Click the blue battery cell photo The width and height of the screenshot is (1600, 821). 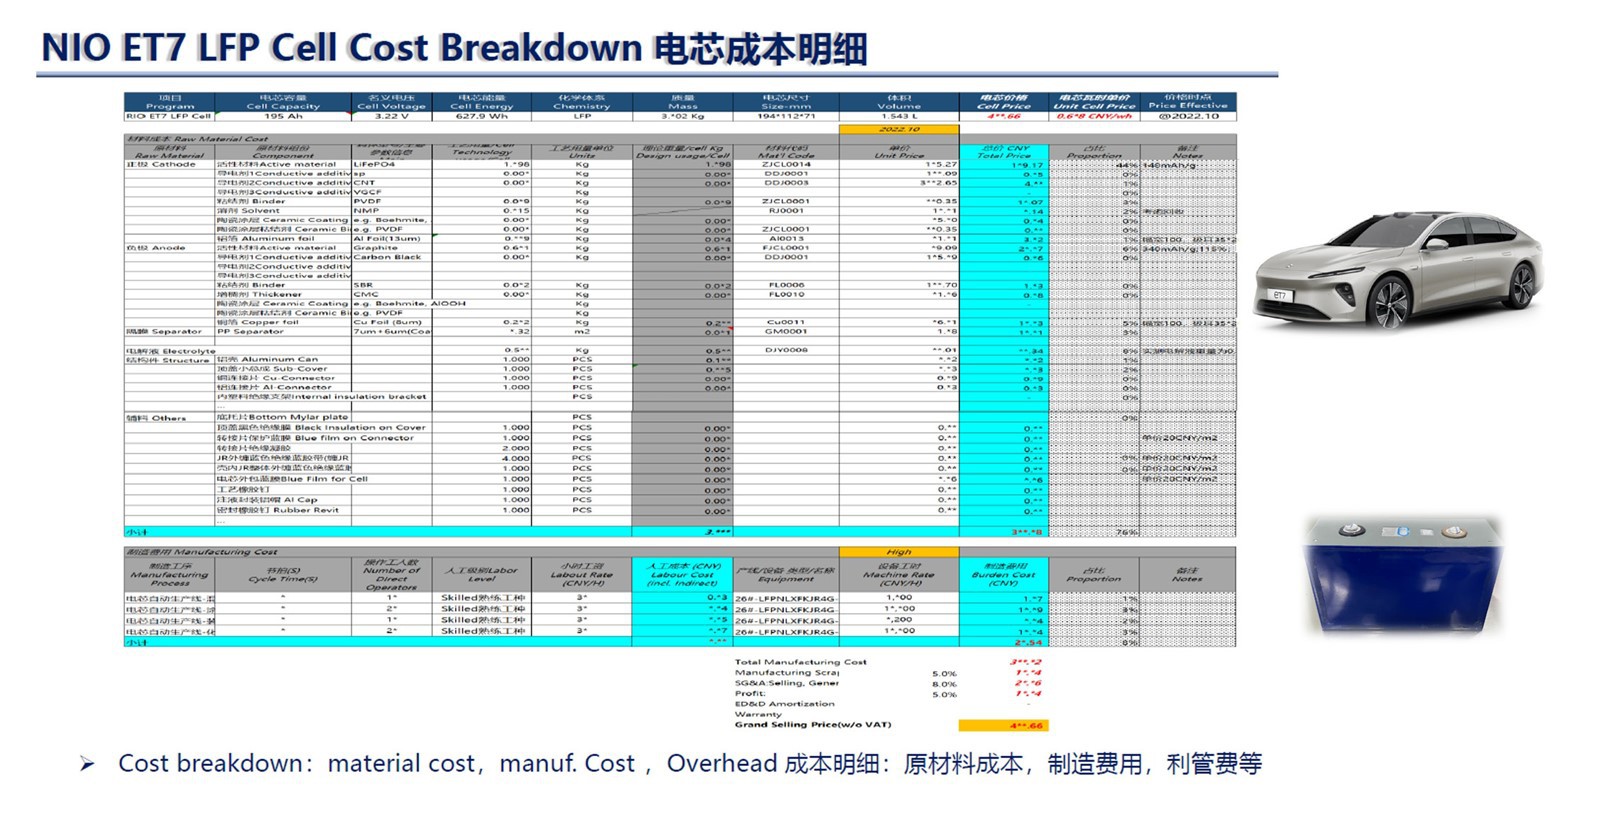1402,575
